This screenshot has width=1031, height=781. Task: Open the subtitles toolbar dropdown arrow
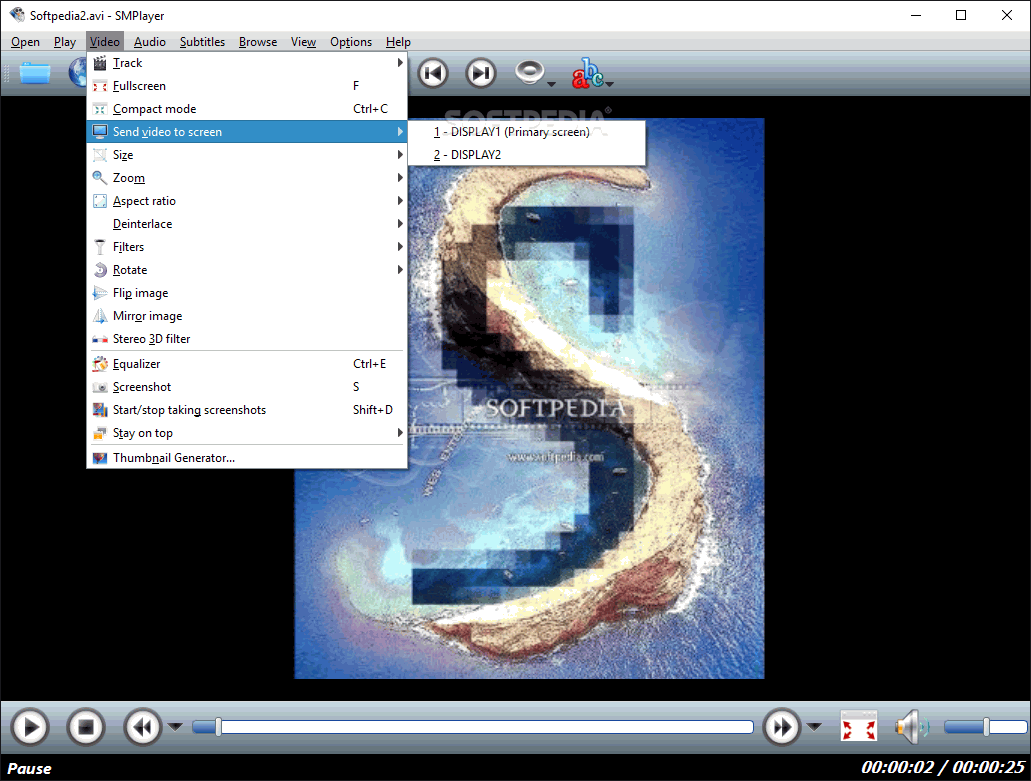tap(610, 84)
